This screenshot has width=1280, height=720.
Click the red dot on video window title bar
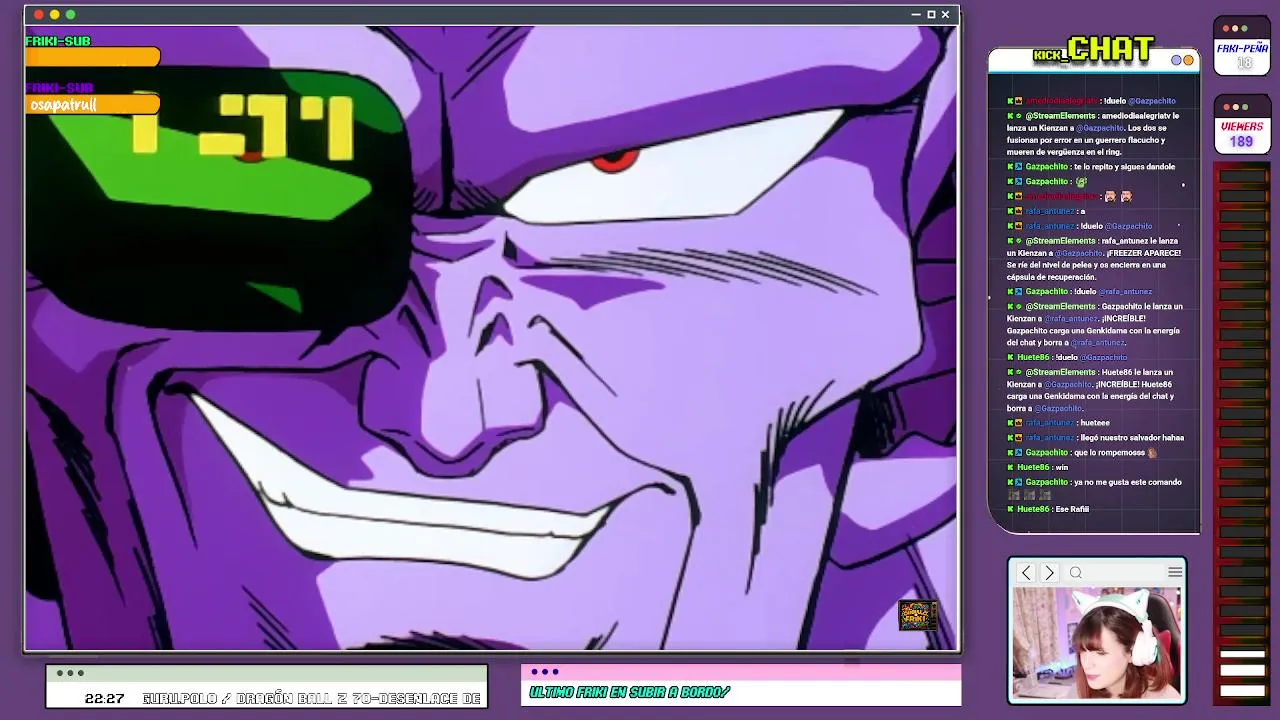(x=39, y=14)
